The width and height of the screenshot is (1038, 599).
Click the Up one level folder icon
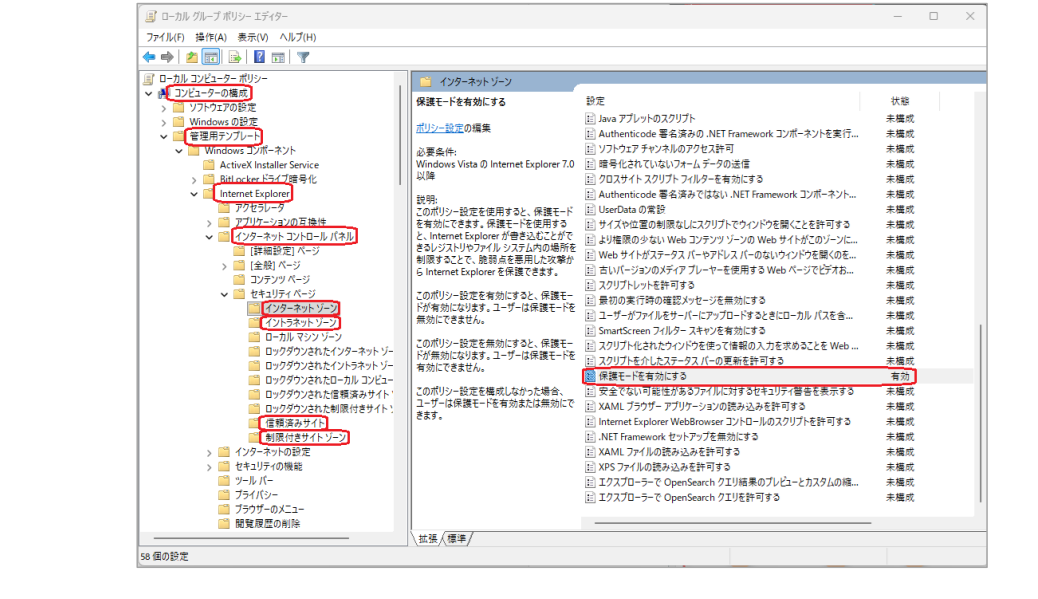191,56
